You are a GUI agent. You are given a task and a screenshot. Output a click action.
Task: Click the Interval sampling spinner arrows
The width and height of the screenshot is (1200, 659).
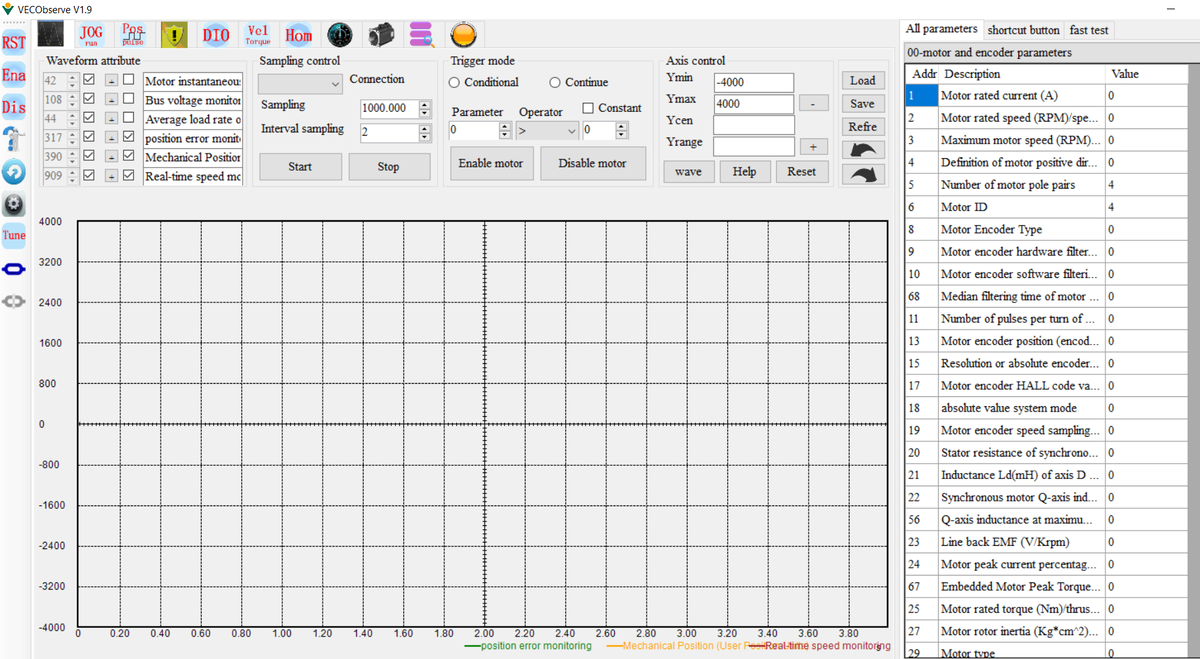click(425, 132)
